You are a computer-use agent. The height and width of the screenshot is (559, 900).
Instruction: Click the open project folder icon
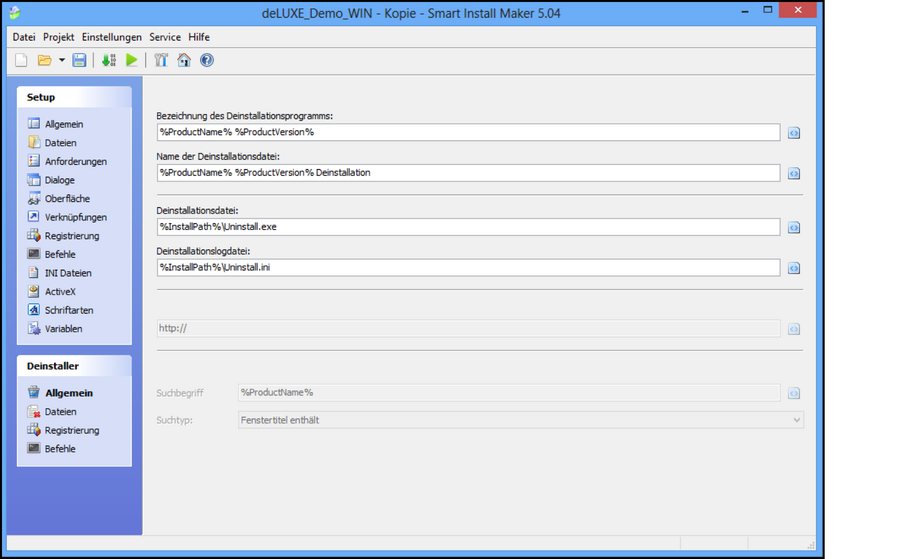pos(44,60)
